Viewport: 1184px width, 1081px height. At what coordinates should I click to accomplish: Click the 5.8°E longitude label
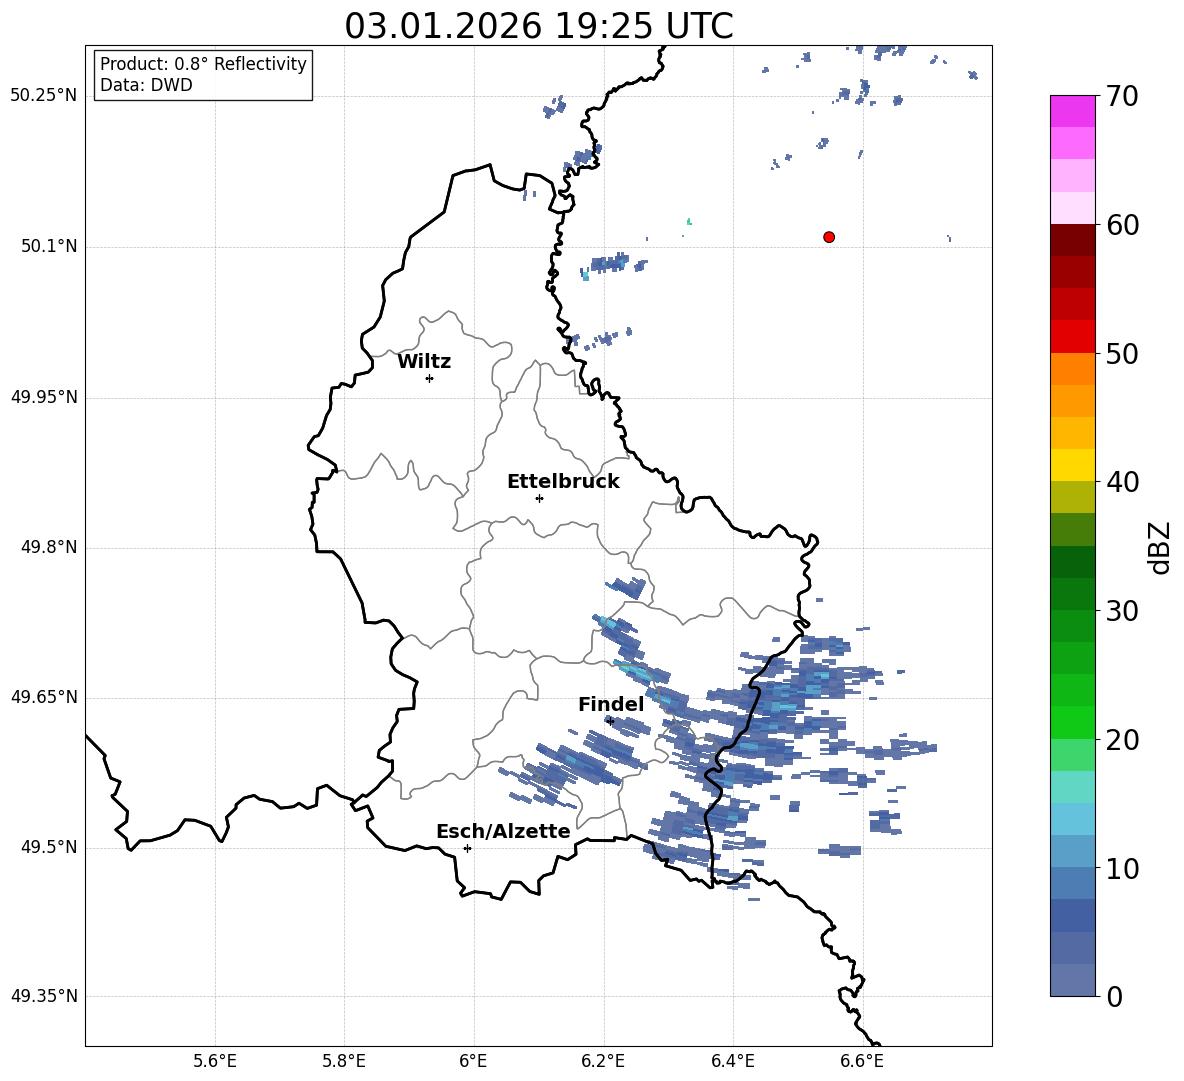click(x=344, y=1061)
